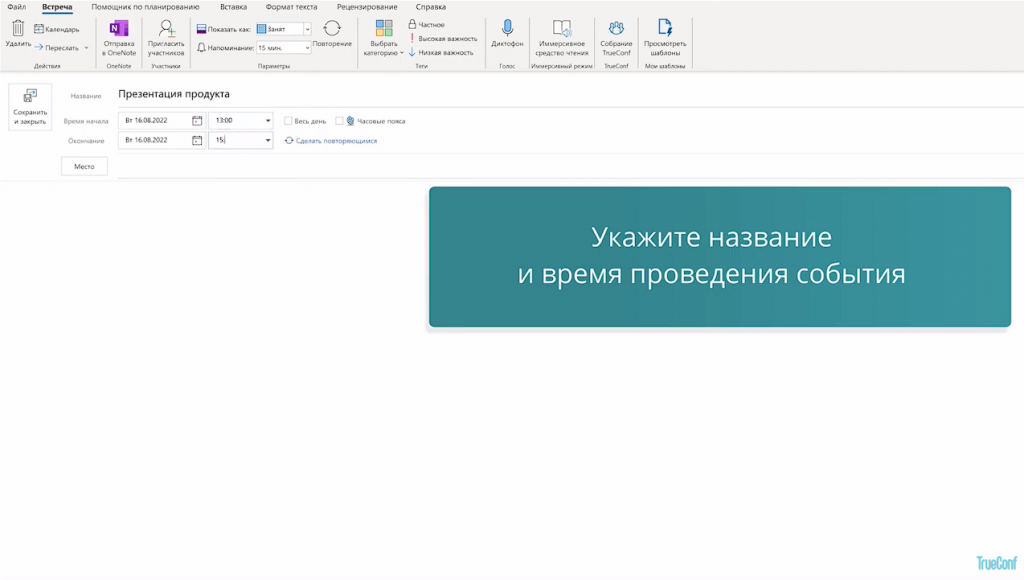Open the start date calendar picker
Screen dimensions: 1024x580
tap(197, 121)
